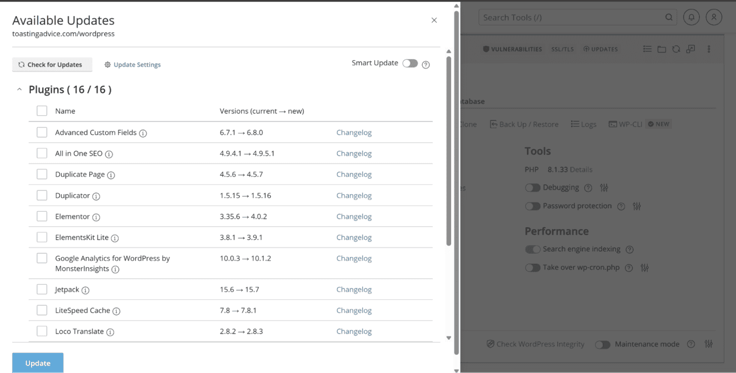Screen dimensions: 736x373
Task: Click sliders icon next to Maintenance mode
Action: tap(709, 344)
